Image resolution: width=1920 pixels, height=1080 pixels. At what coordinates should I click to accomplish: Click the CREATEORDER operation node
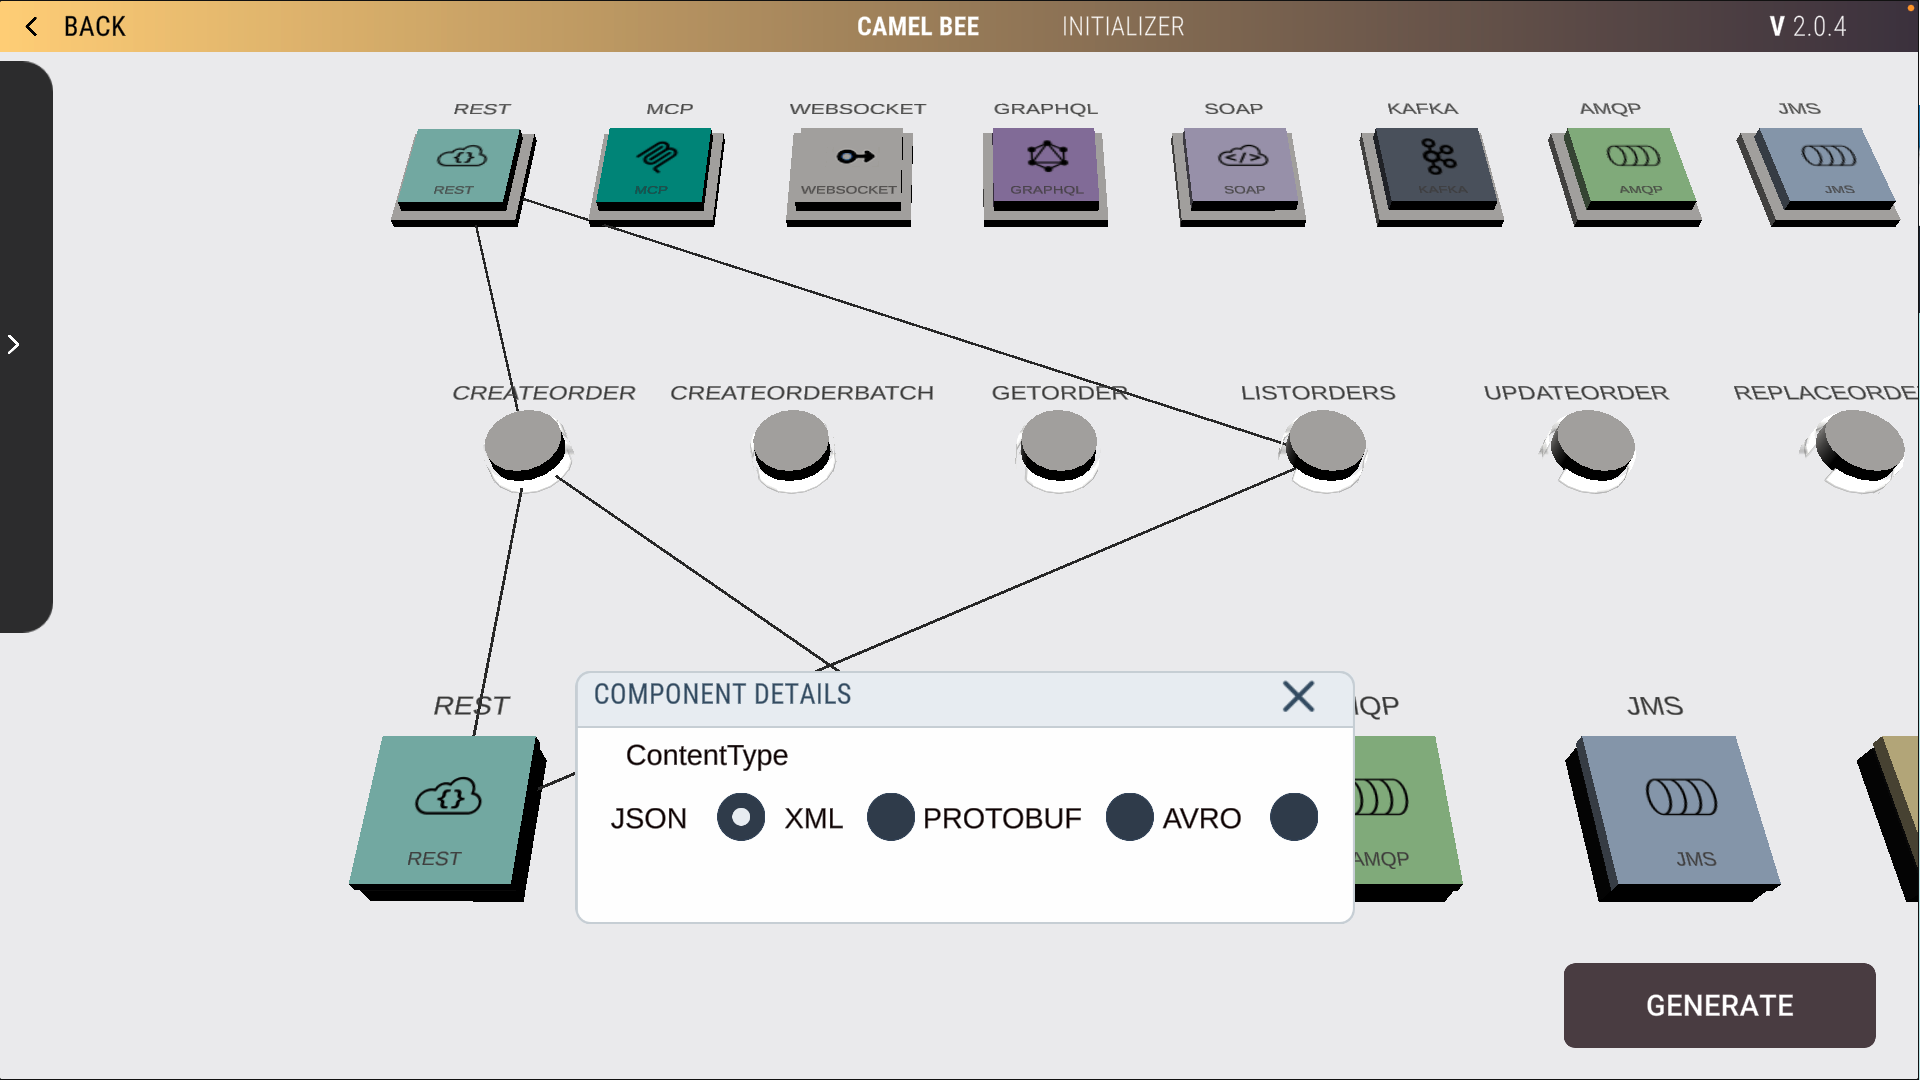(x=524, y=447)
